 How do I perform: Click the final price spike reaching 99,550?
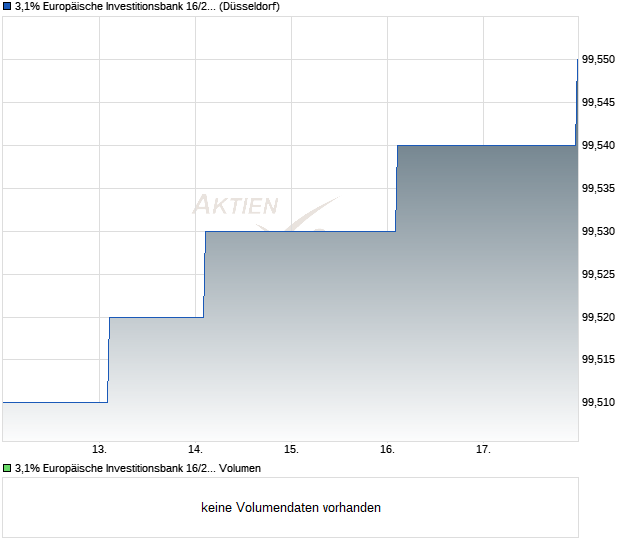[x=577, y=102]
